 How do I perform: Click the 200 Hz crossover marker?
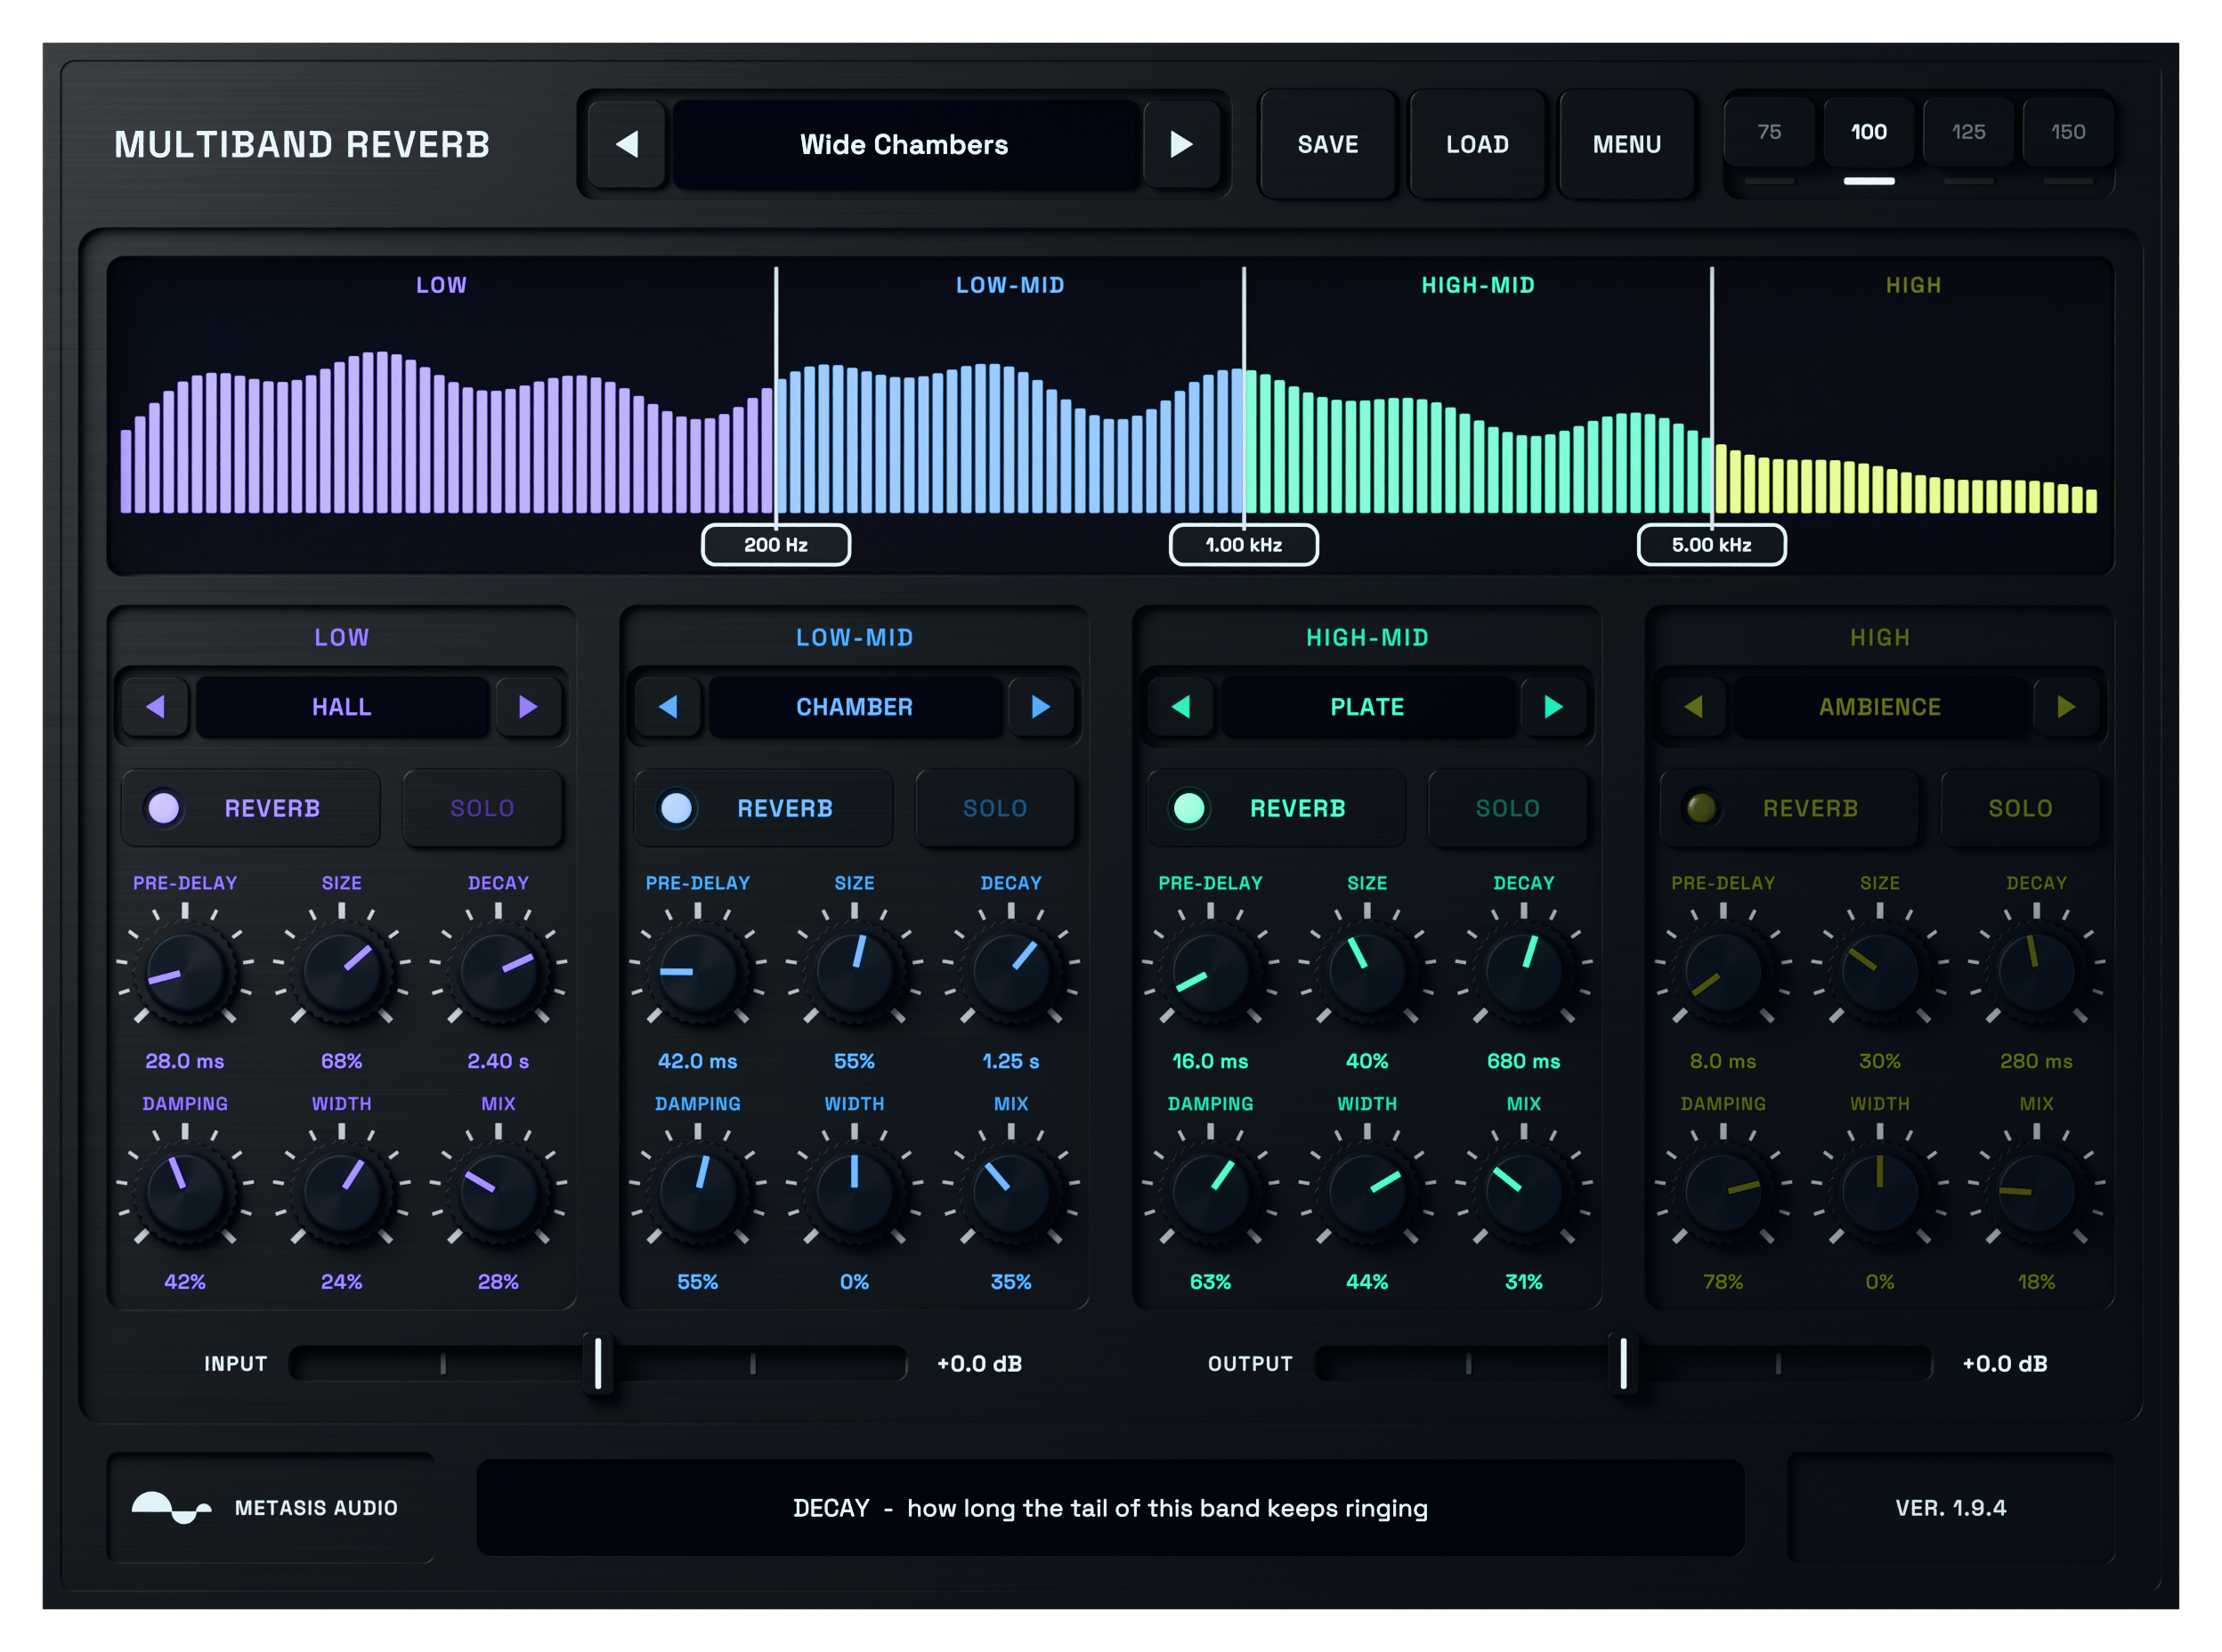point(776,545)
